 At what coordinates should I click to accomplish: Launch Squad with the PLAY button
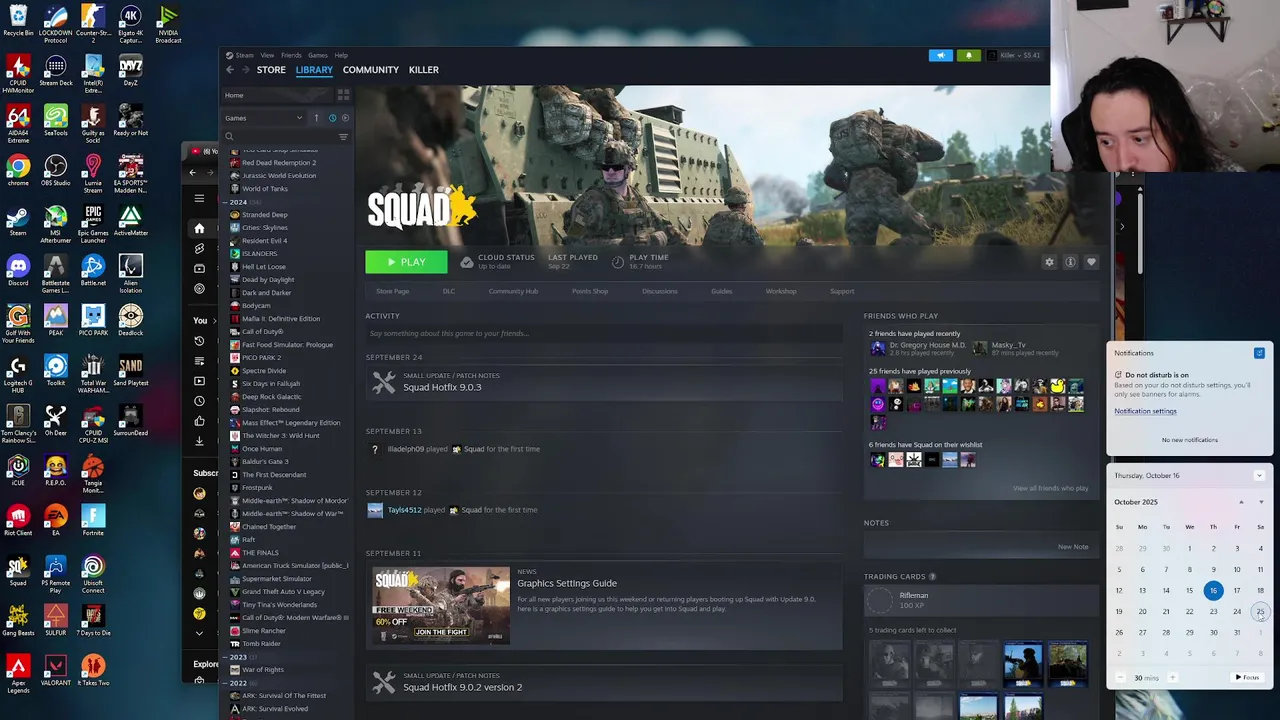[x=406, y=262]
